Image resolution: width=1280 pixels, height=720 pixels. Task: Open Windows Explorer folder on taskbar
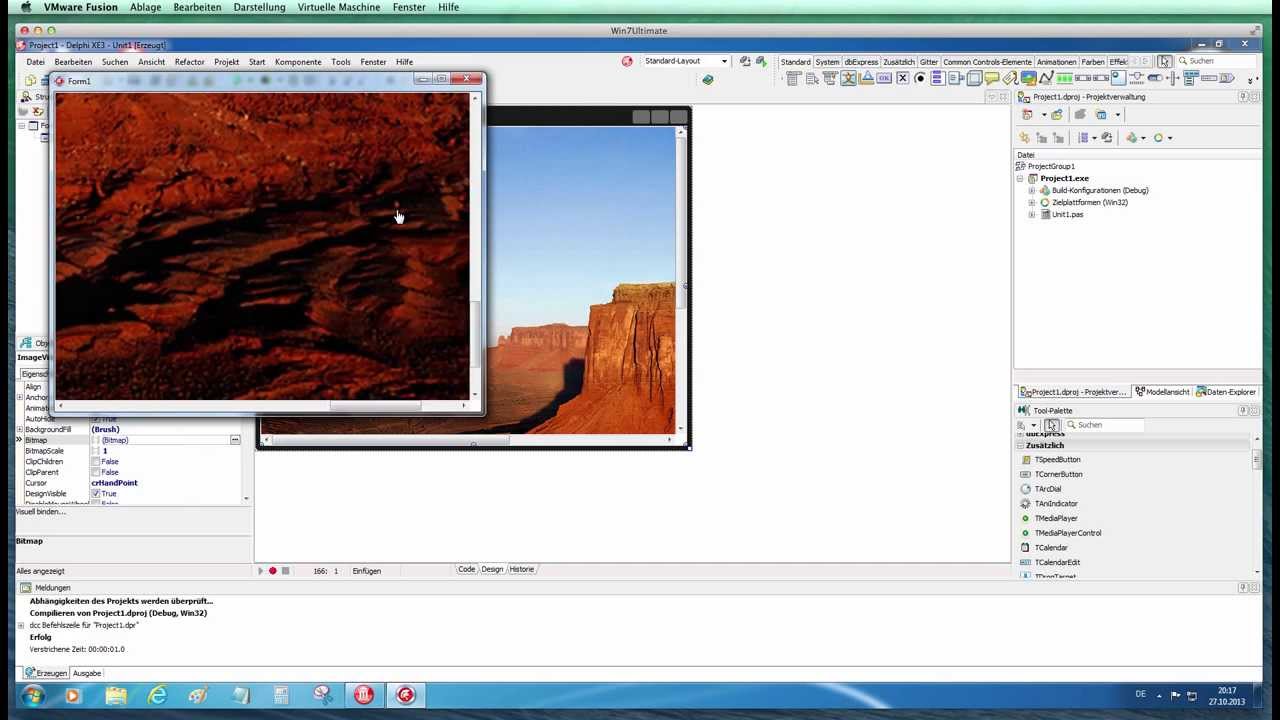click(116, 695)
